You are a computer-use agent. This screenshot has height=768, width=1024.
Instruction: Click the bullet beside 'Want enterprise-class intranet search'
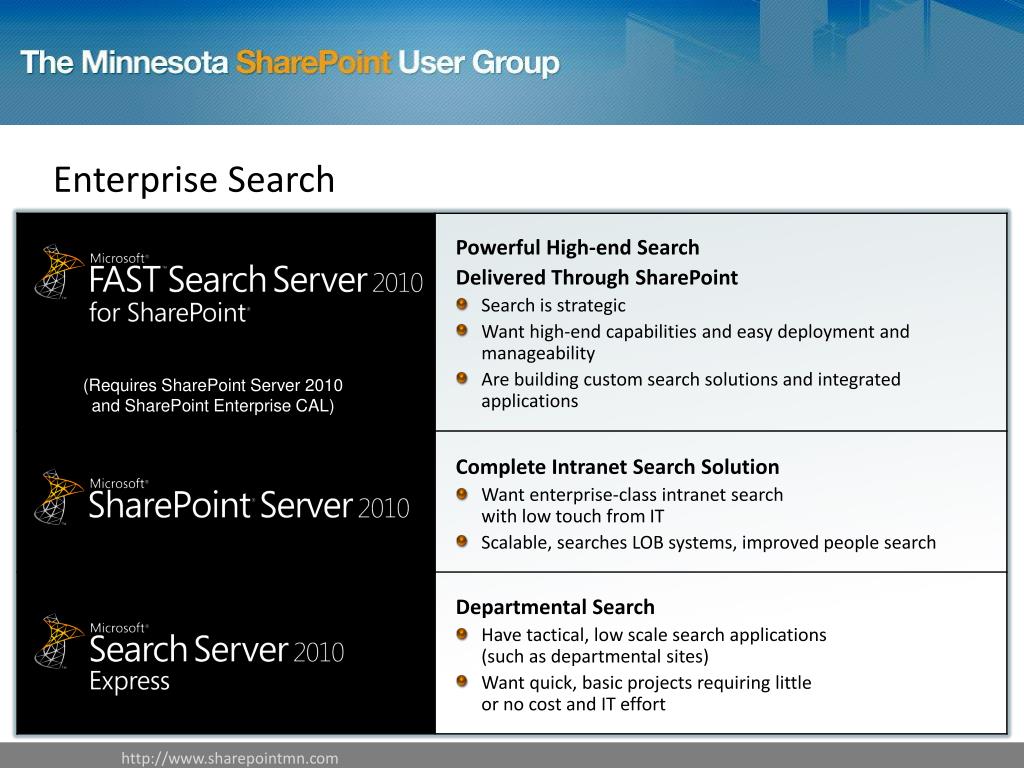tap(462, 494)
